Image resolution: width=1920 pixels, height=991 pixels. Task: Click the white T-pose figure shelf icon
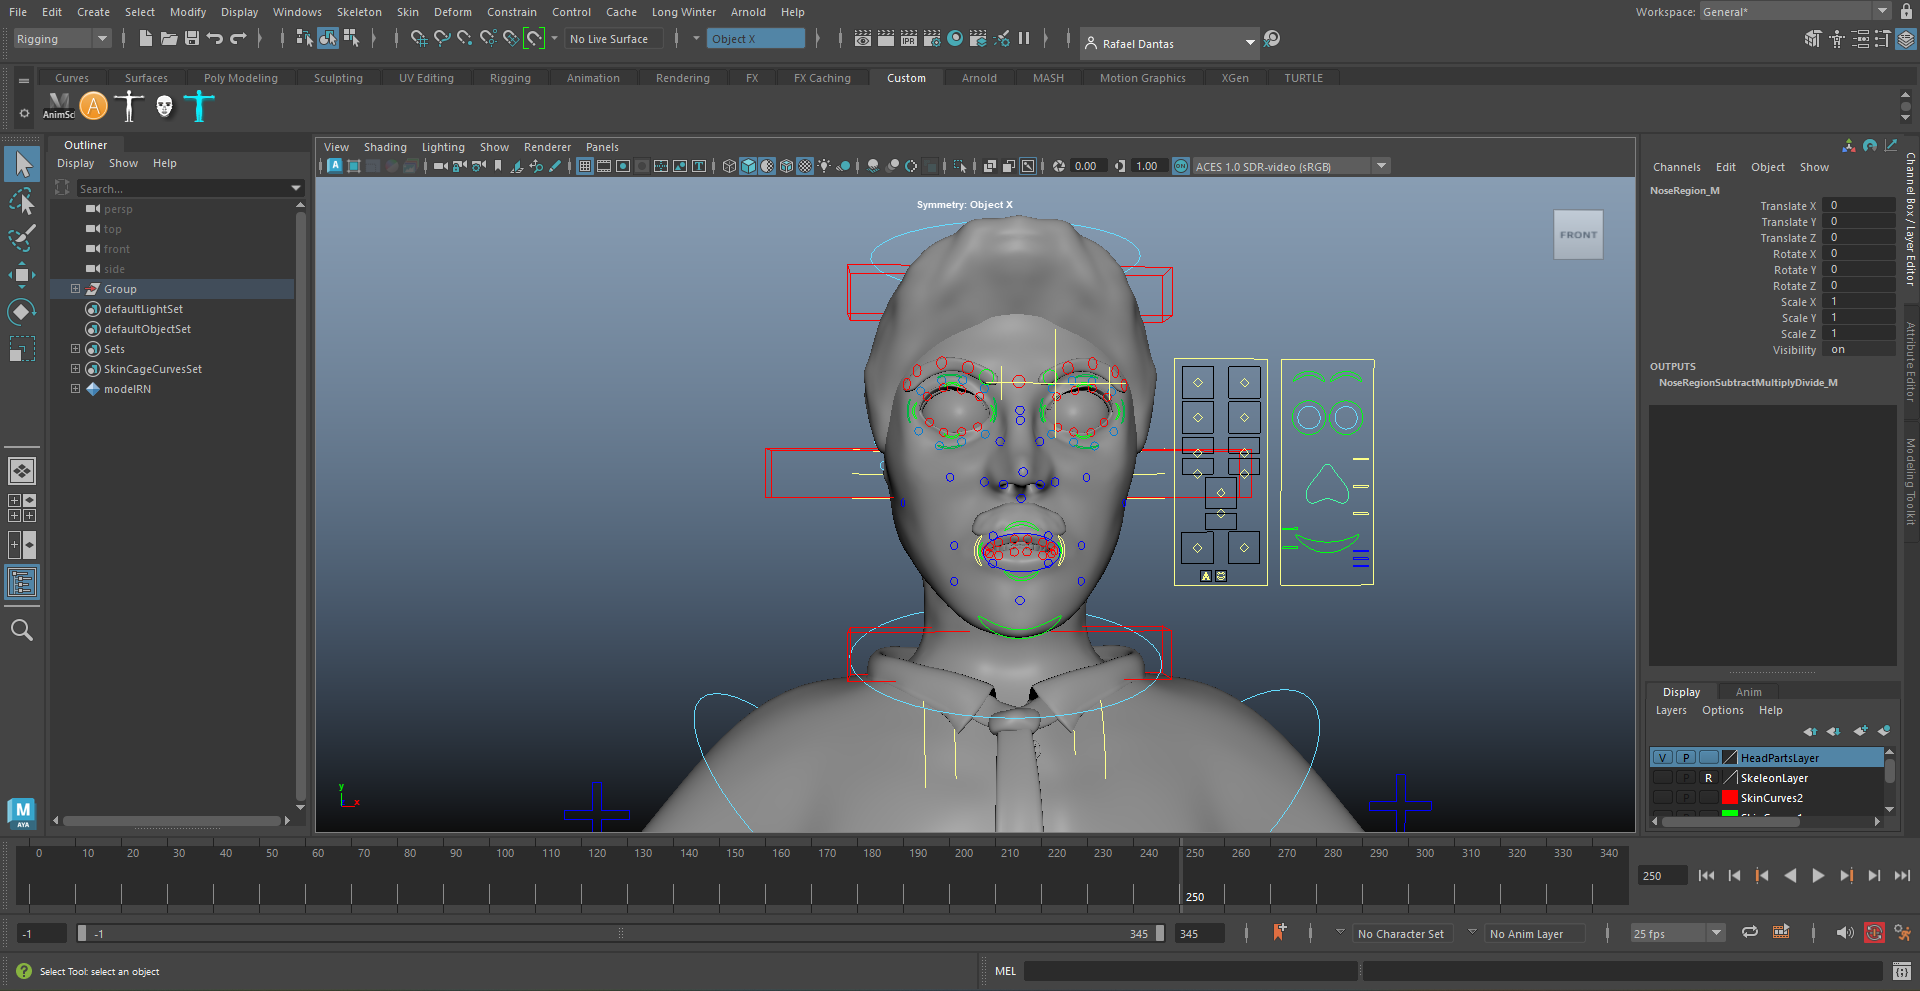pyautogui.click(x=129, y=106)
